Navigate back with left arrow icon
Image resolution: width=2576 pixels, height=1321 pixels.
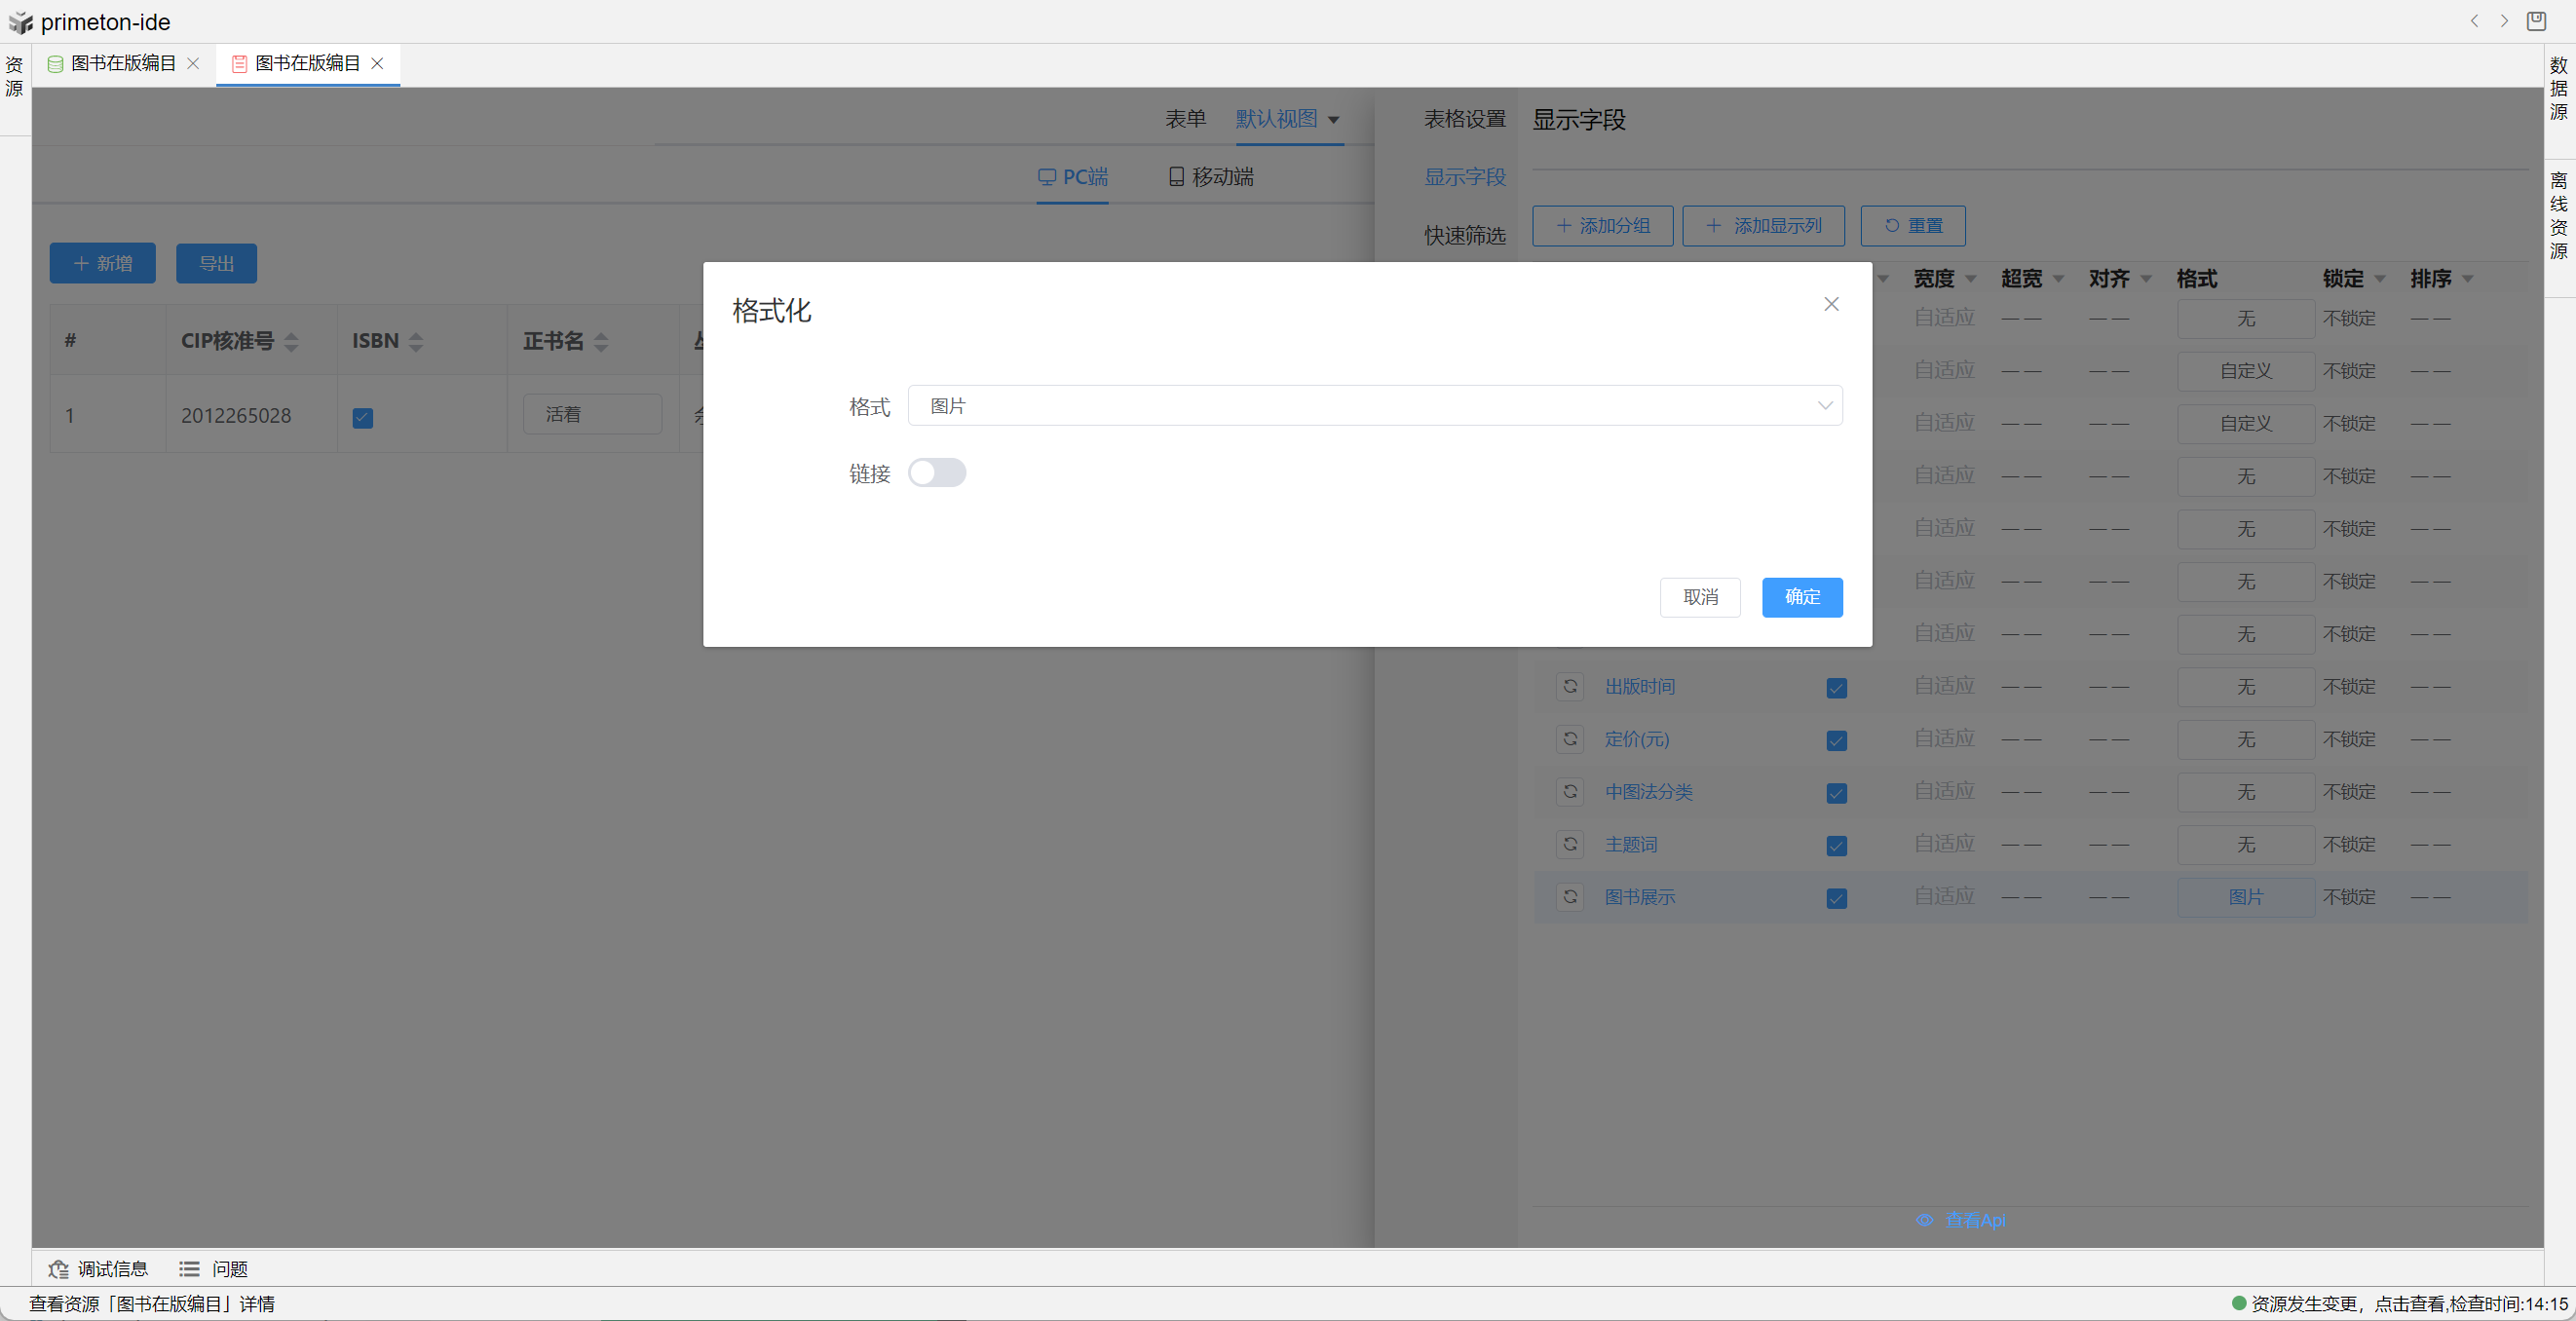point(2474,21)
